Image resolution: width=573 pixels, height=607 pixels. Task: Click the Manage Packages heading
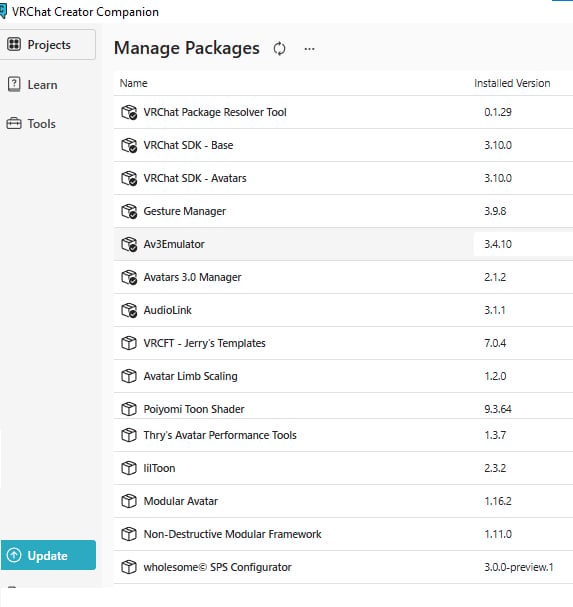(187, 48)
